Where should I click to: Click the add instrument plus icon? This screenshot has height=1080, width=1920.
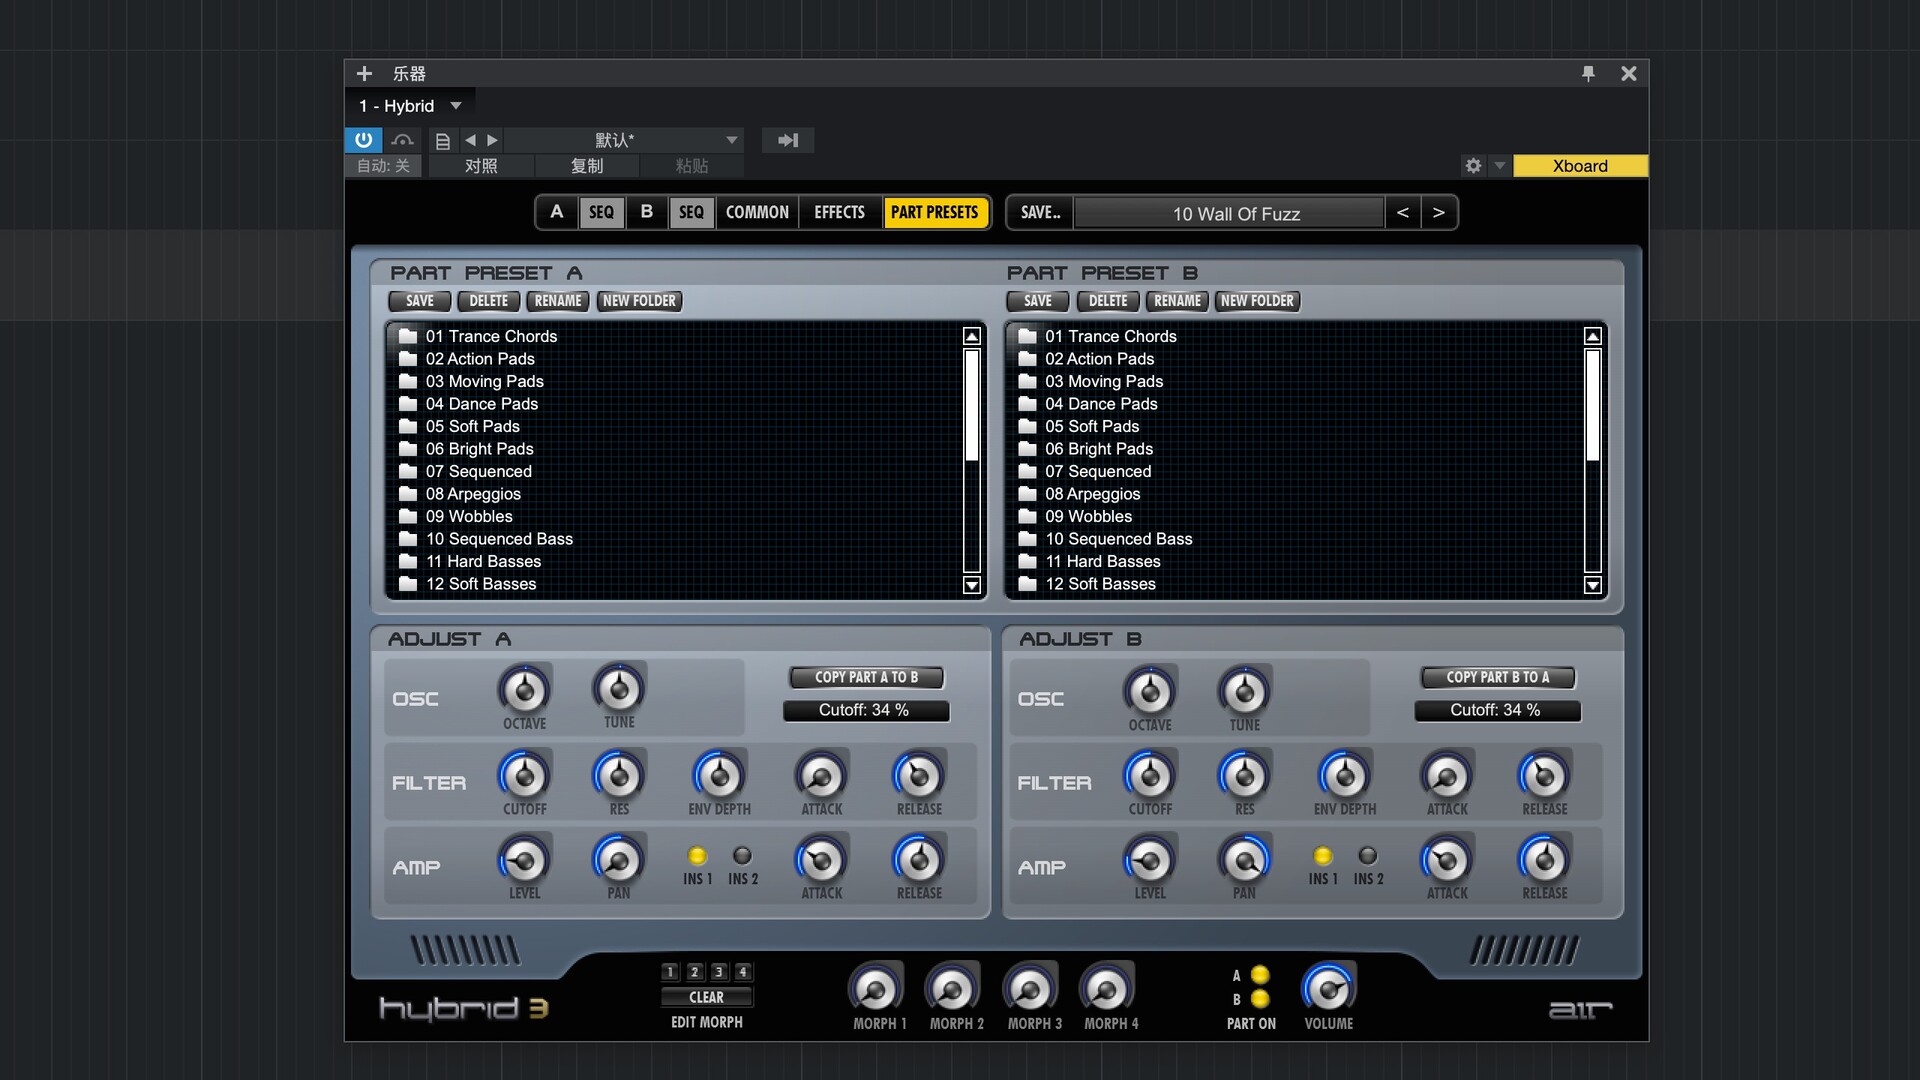point(364,73)
